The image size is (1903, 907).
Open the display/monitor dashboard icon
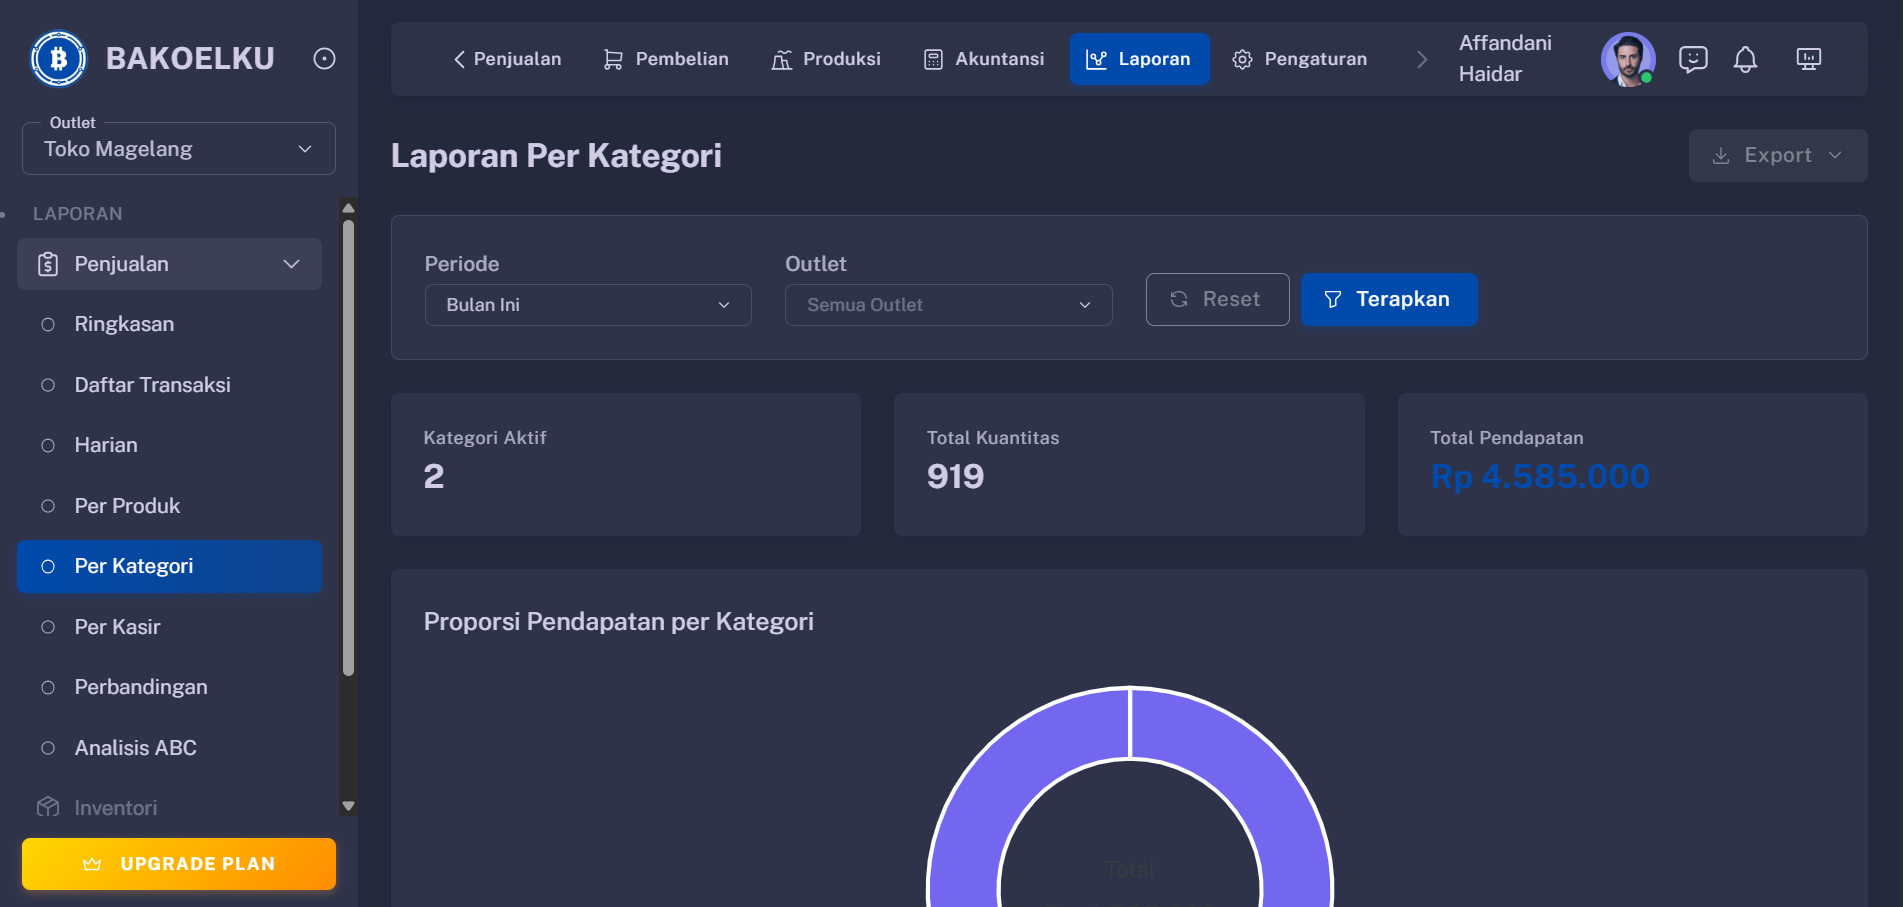1808,59
